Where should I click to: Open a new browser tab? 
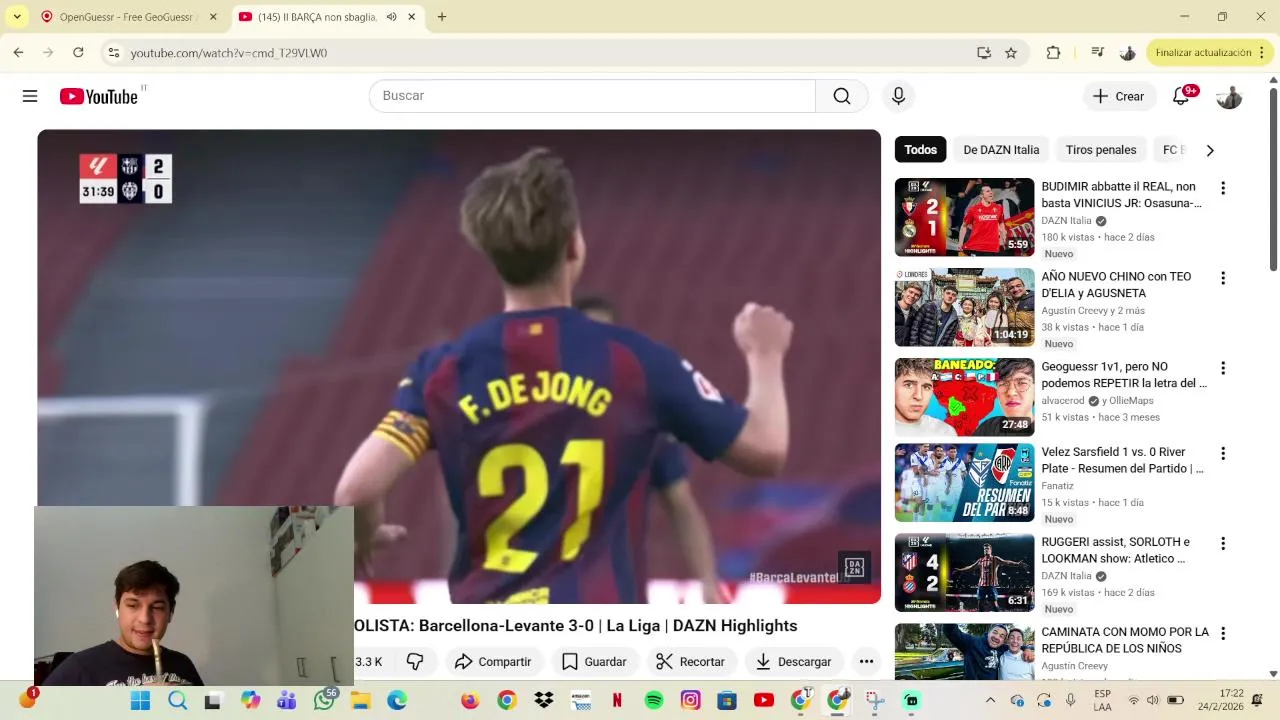[x=442, y=17]
